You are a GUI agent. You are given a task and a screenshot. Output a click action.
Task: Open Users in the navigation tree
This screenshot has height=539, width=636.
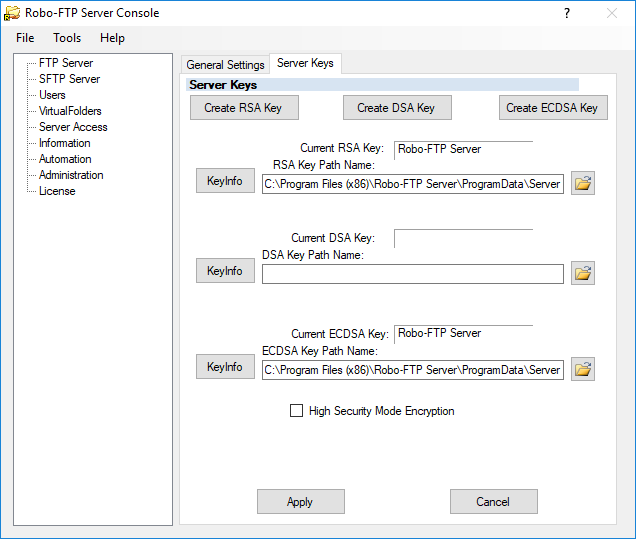[52, 95]
